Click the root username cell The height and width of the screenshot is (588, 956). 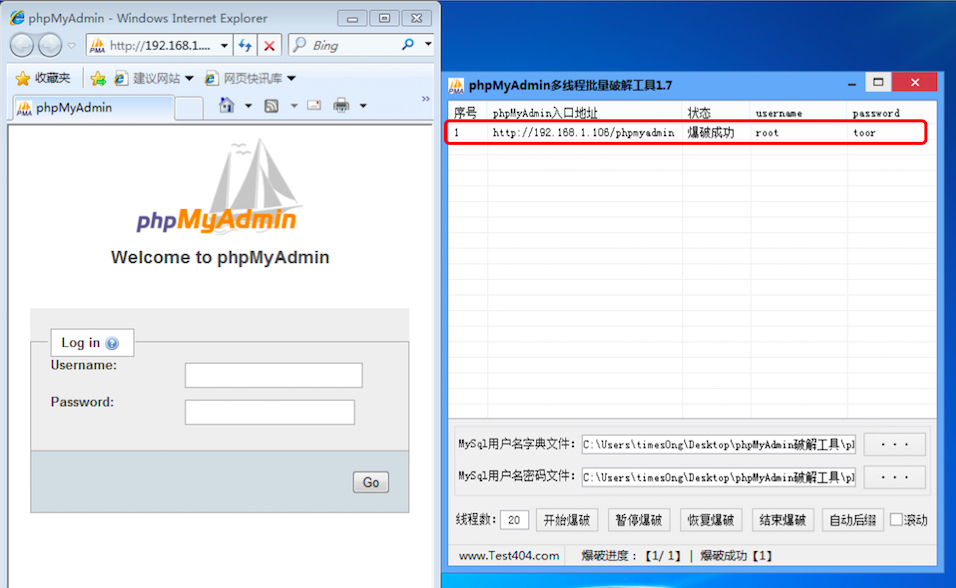[767, 133]
